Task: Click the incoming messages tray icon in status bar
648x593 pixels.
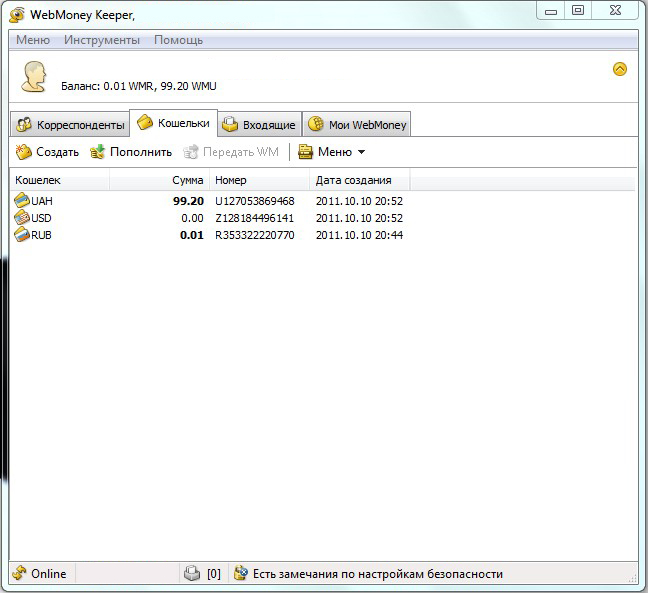Action: pos(192,573)
